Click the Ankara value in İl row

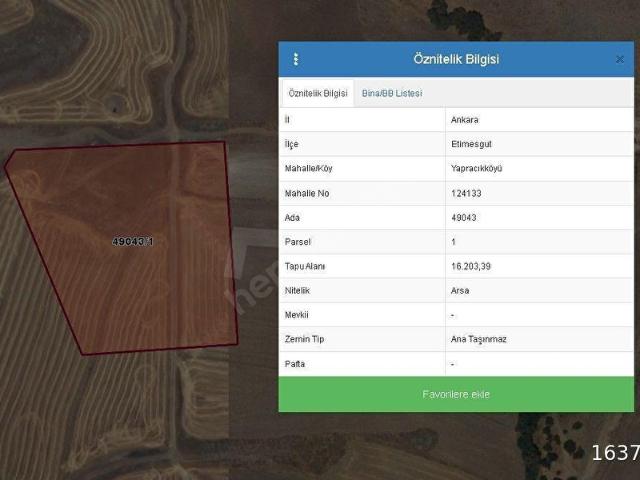click(465, 119)
